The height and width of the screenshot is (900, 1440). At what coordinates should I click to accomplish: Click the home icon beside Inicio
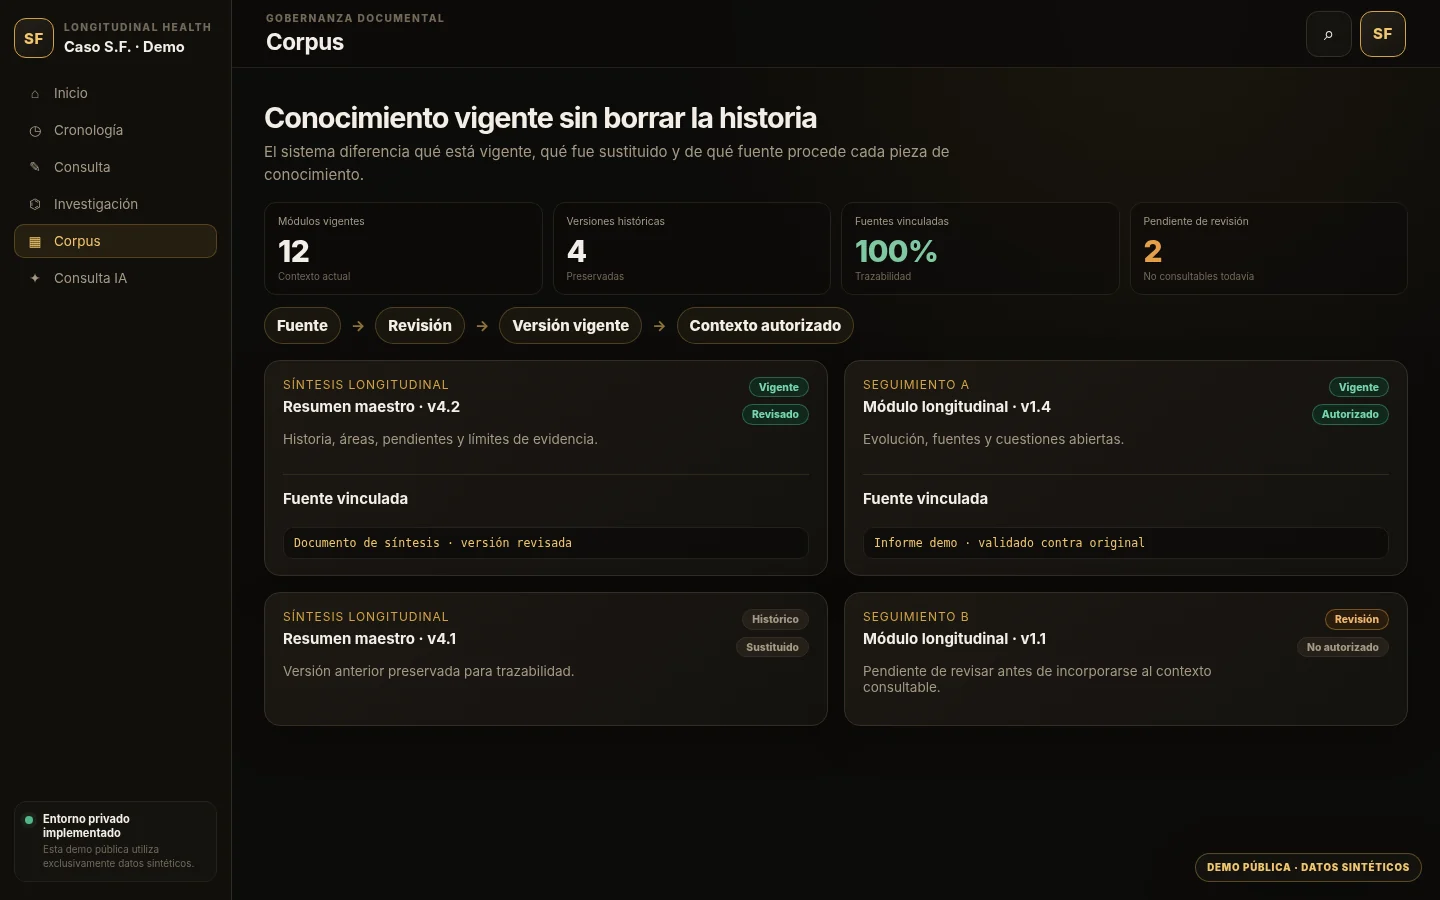click(35, 94)
